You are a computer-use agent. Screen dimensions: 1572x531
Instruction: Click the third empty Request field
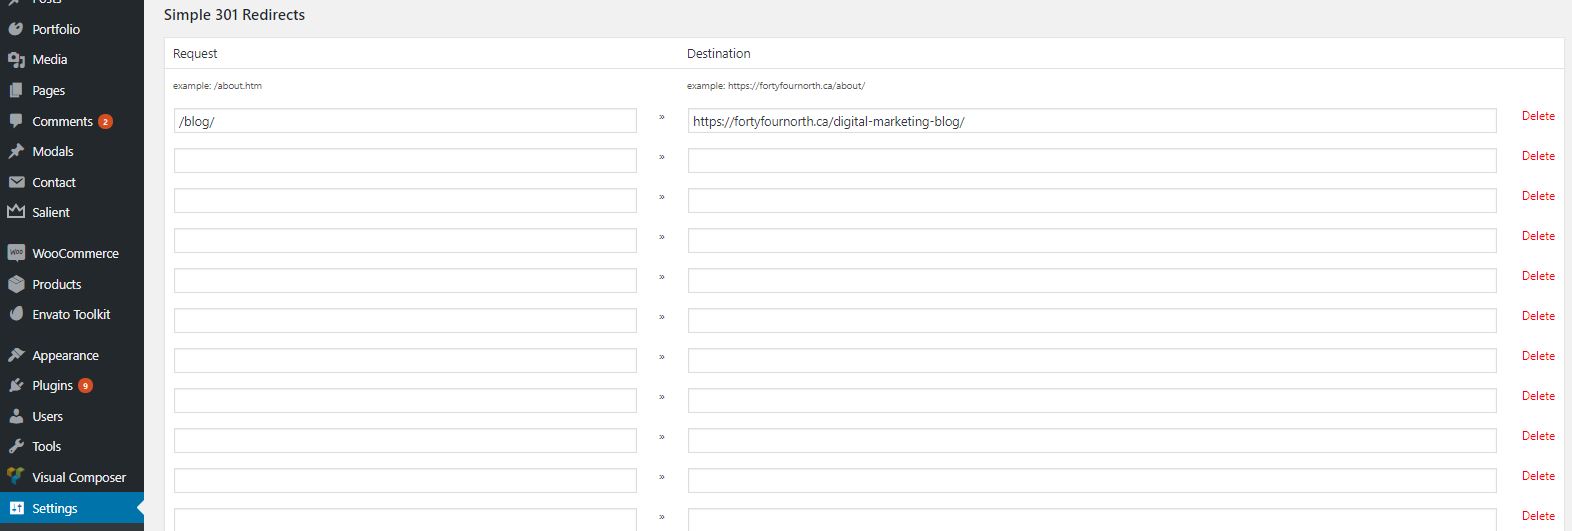tap(405, 241)
